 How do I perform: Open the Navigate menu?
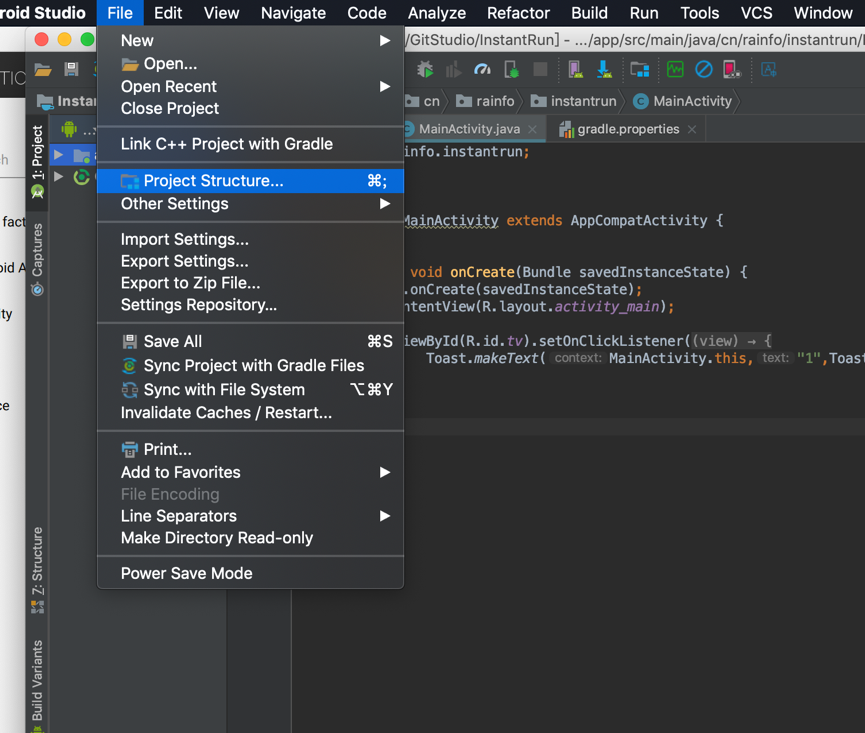tap(293, 13)
